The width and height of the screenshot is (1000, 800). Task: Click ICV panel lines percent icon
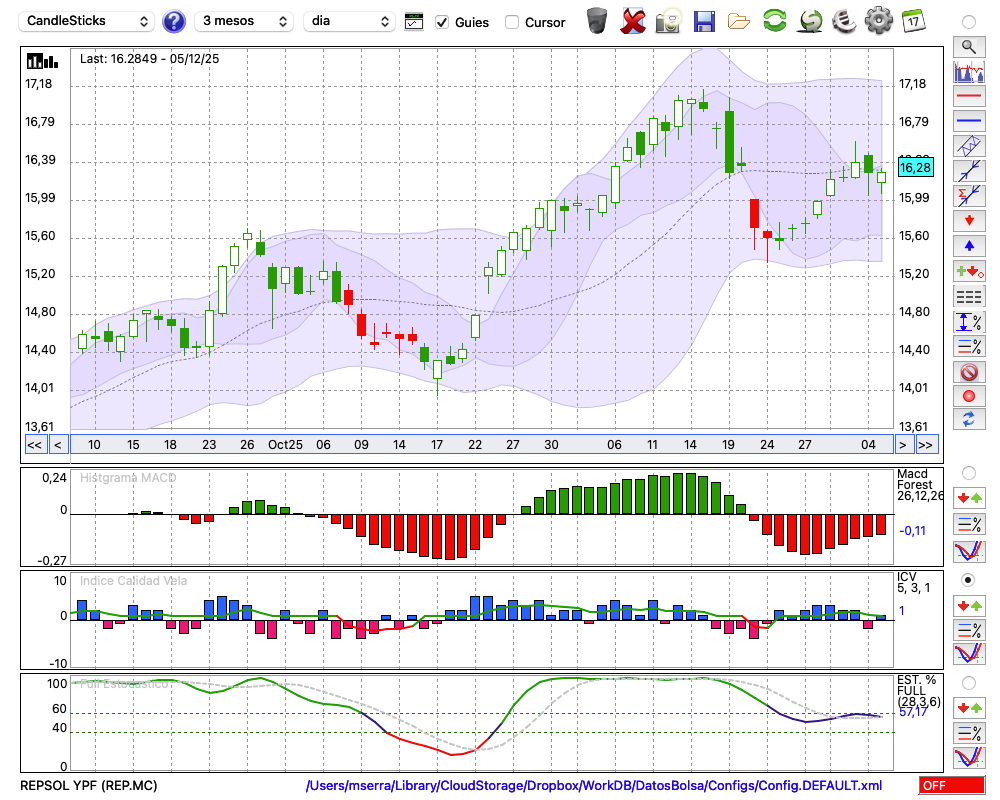coord(969,630)
